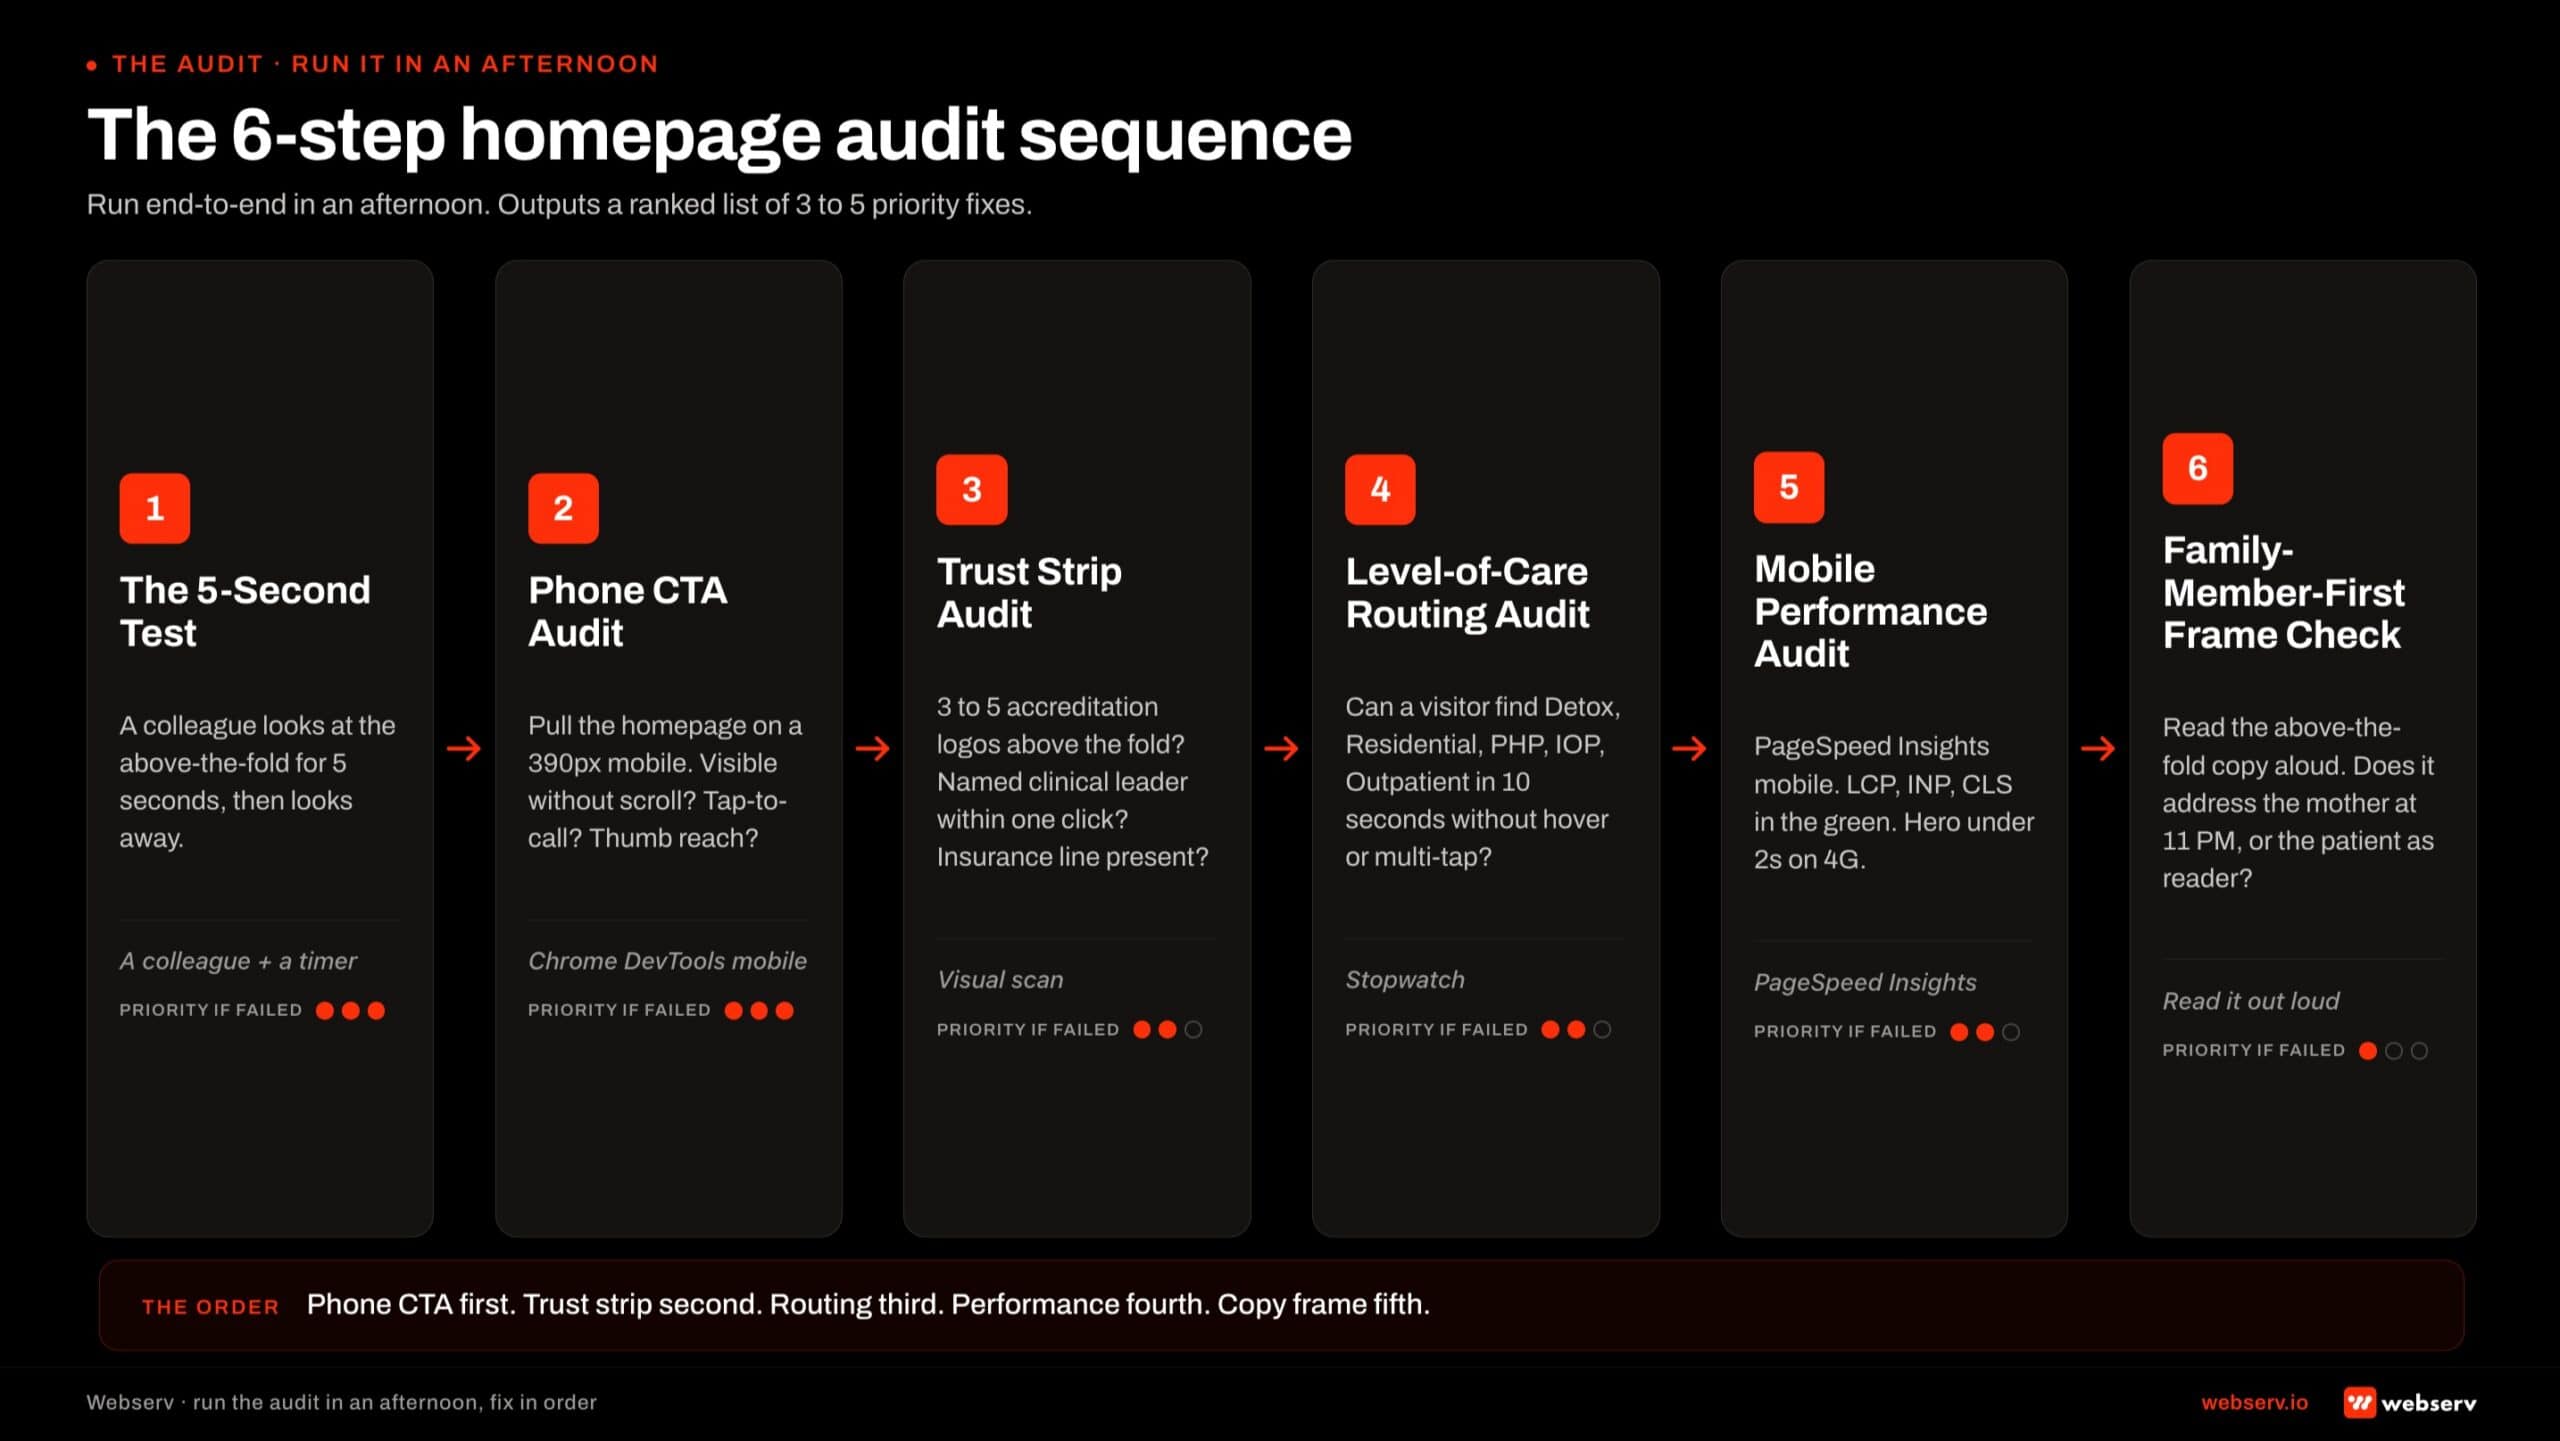Click the red number 2 step badge
The height and width of the screenshot is (1441, 2560).
coord(563,508)
